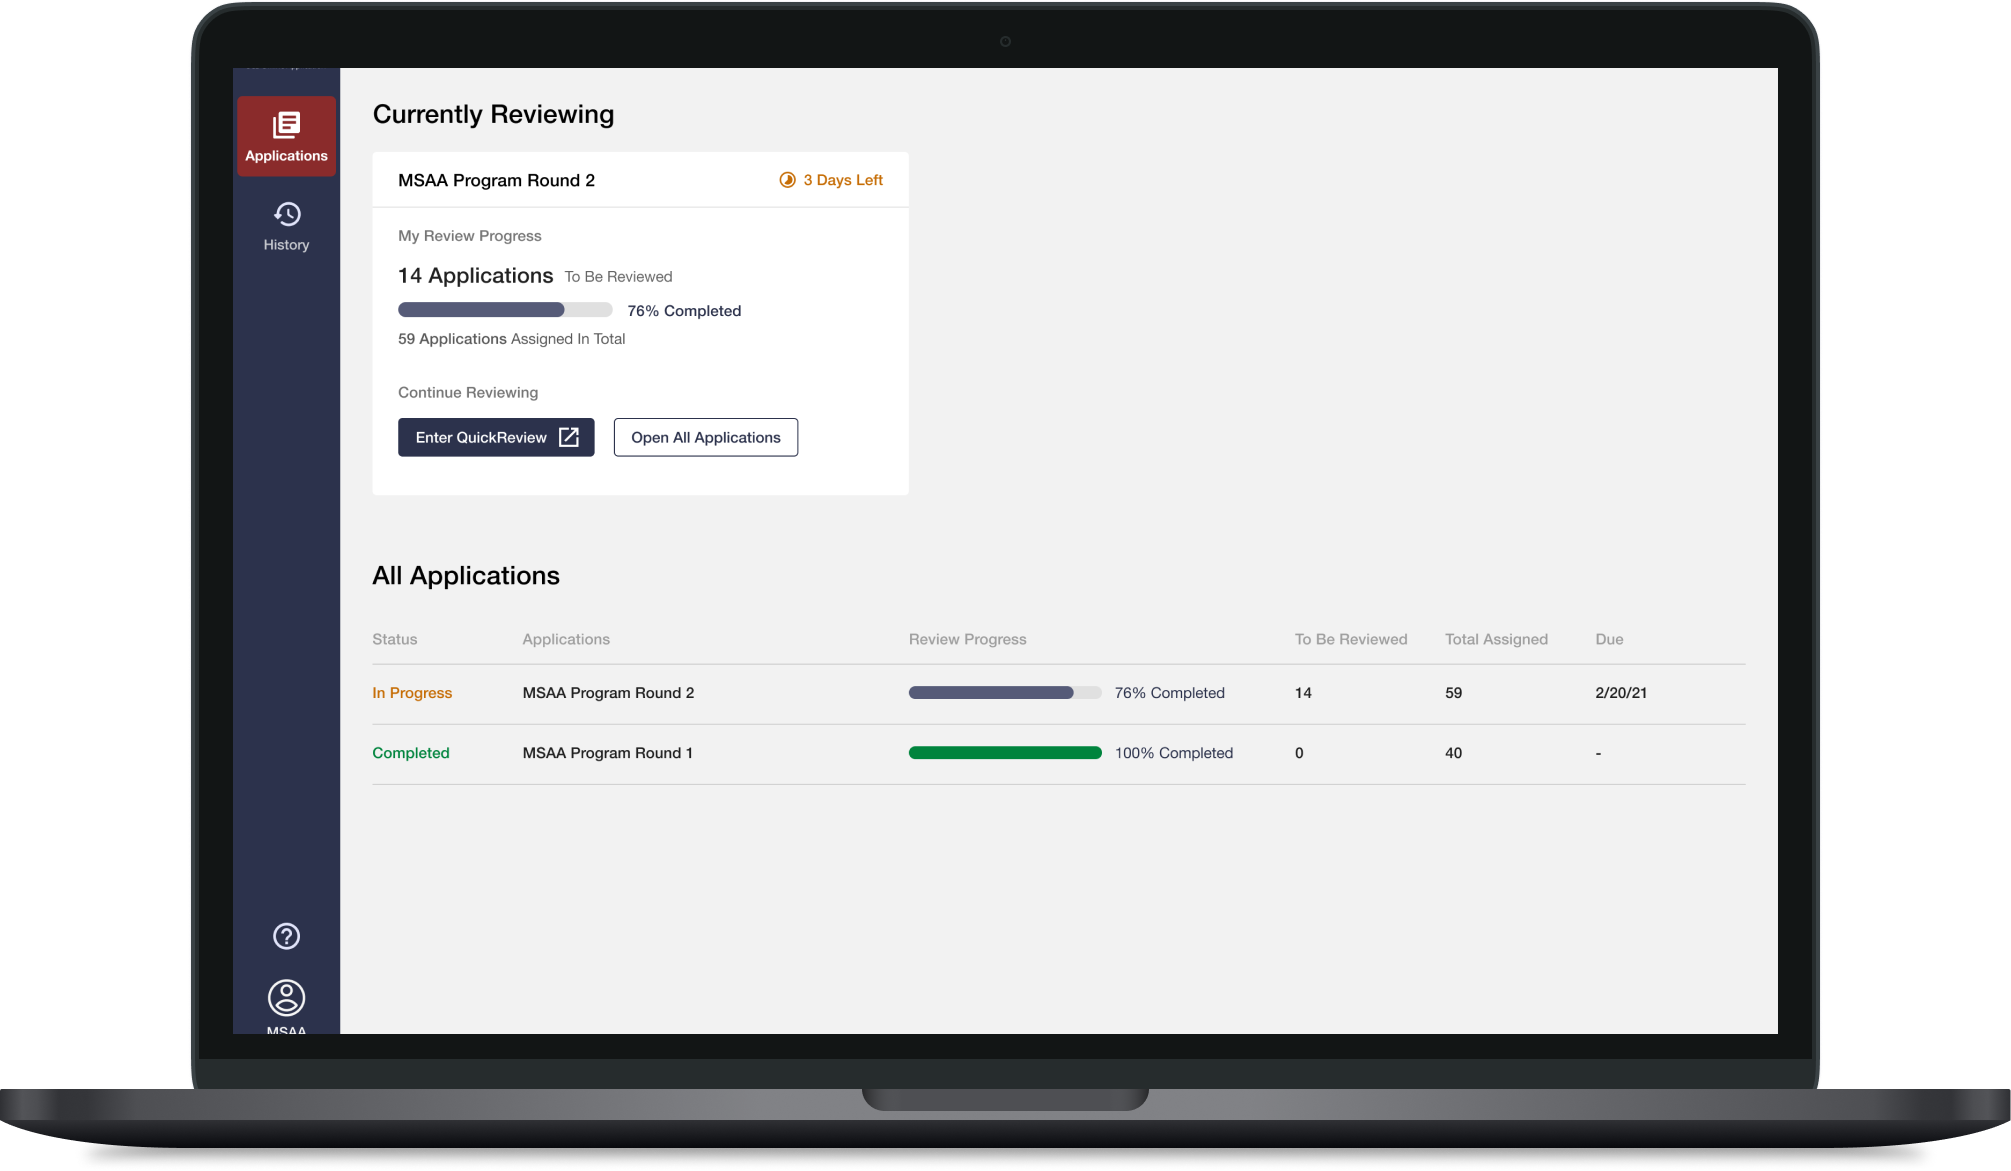Click the 76% progress bar in table
The height and width of the screenshot is (1171, 2011).
(1004, 693)
